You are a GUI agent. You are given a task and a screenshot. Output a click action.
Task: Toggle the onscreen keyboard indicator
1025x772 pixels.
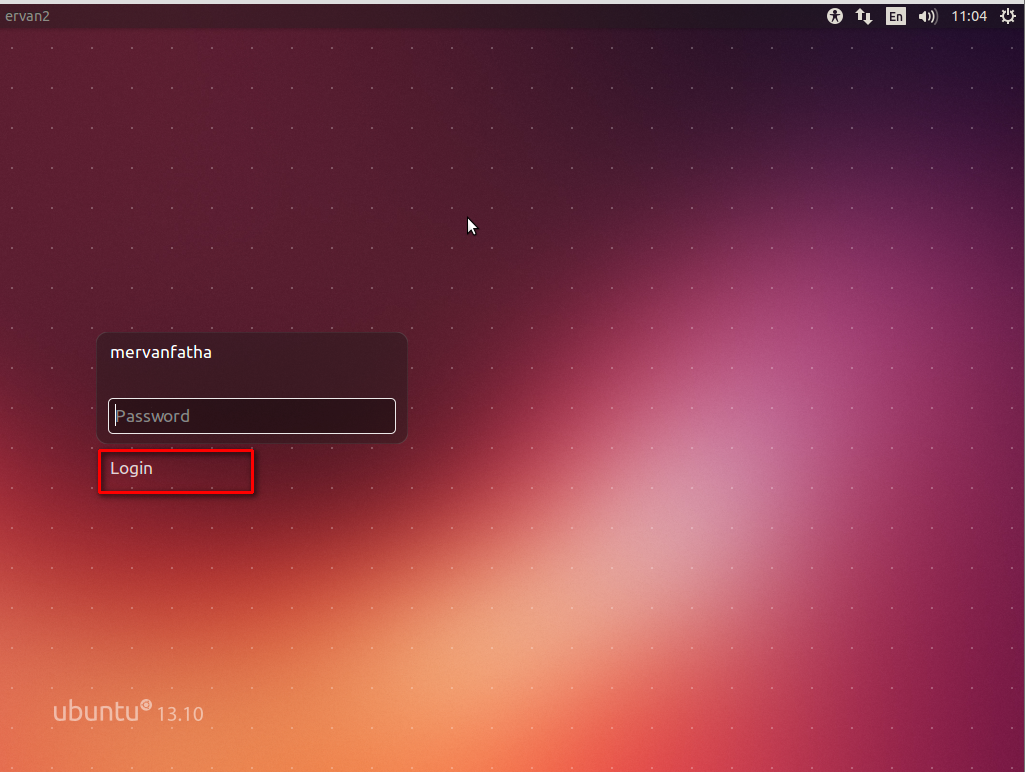pyautogui.click(x=835, y=16)
